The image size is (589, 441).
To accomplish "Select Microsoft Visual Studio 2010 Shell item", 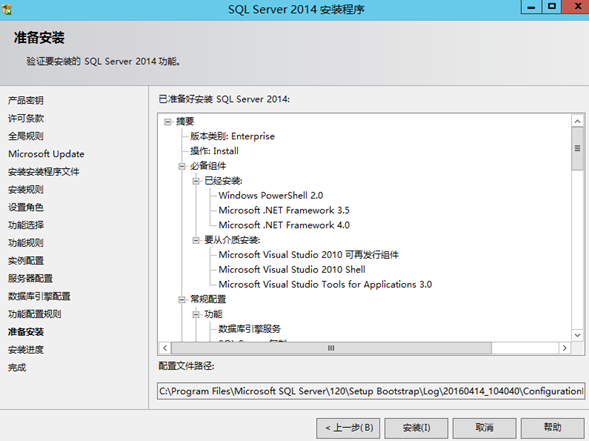I will tap(292, 270).
